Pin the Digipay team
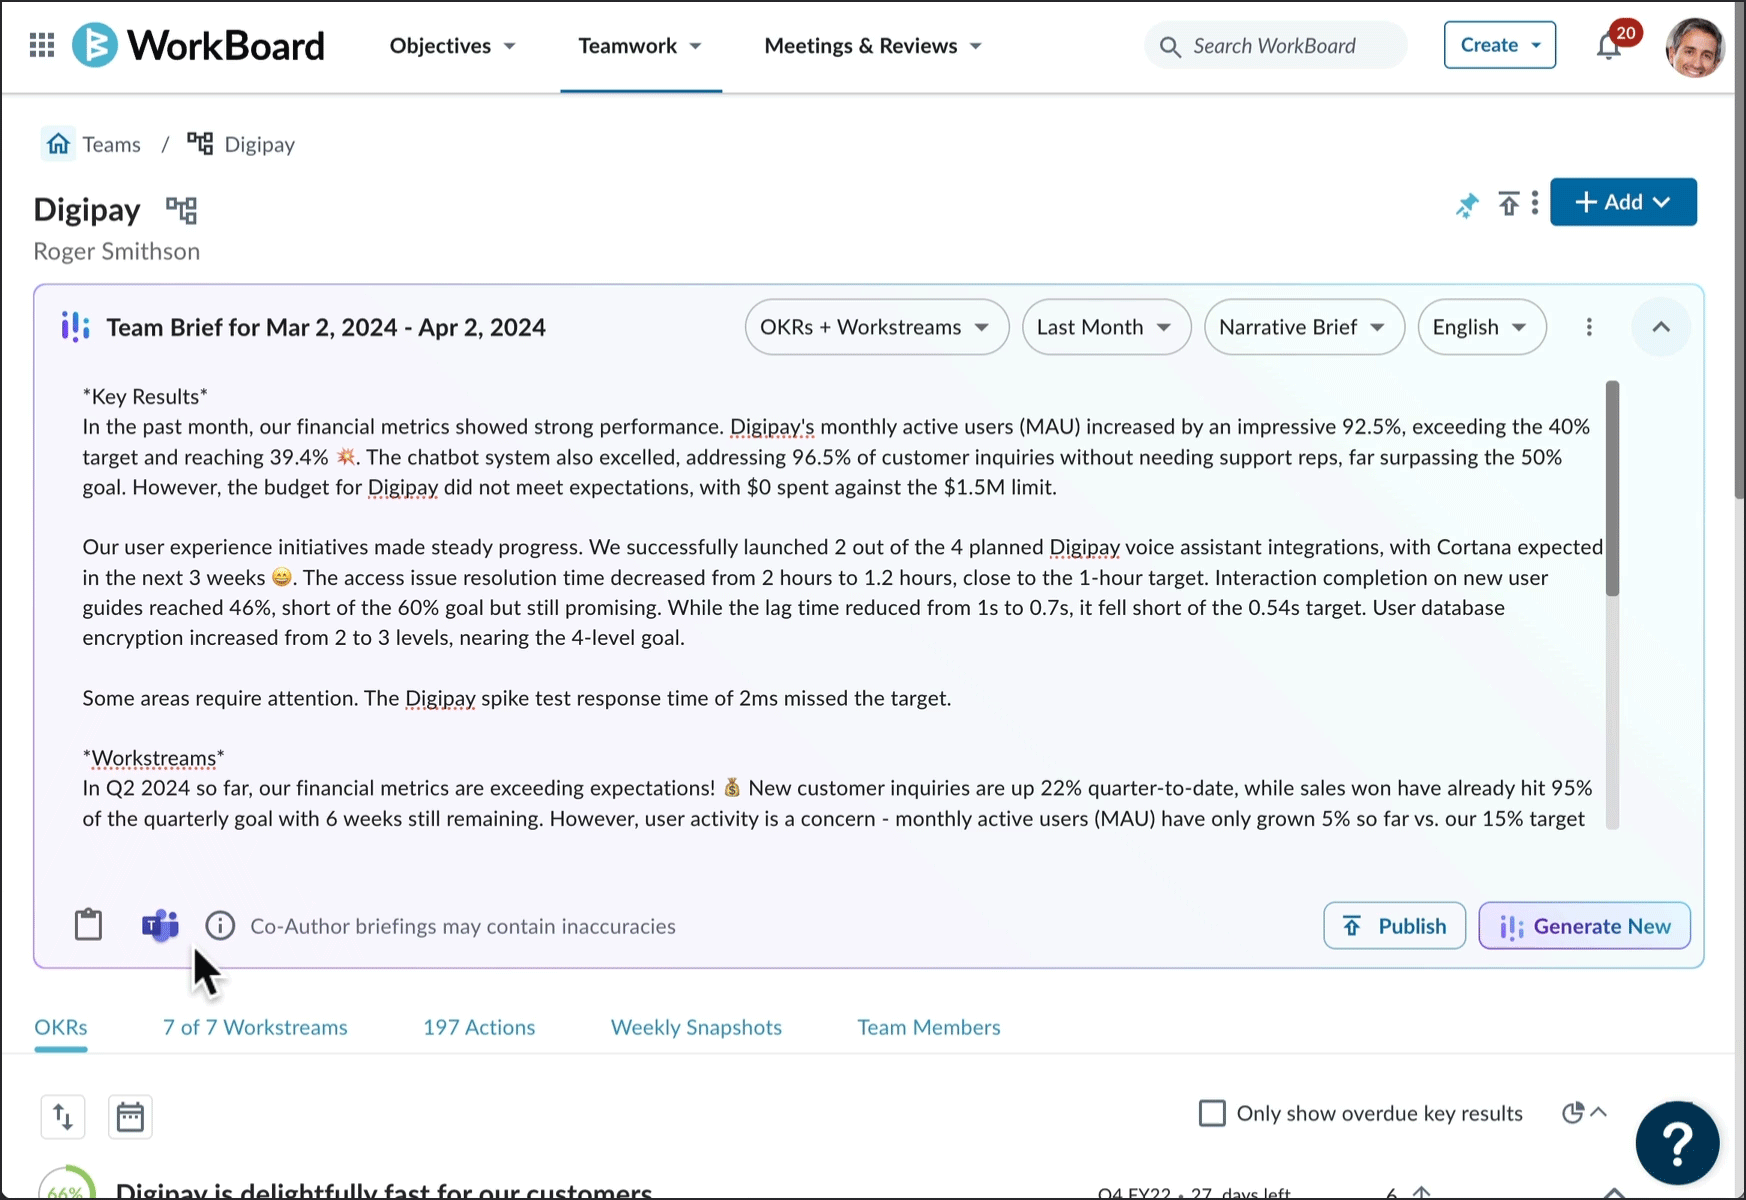1746x1200 pixels. point(1466,205)
